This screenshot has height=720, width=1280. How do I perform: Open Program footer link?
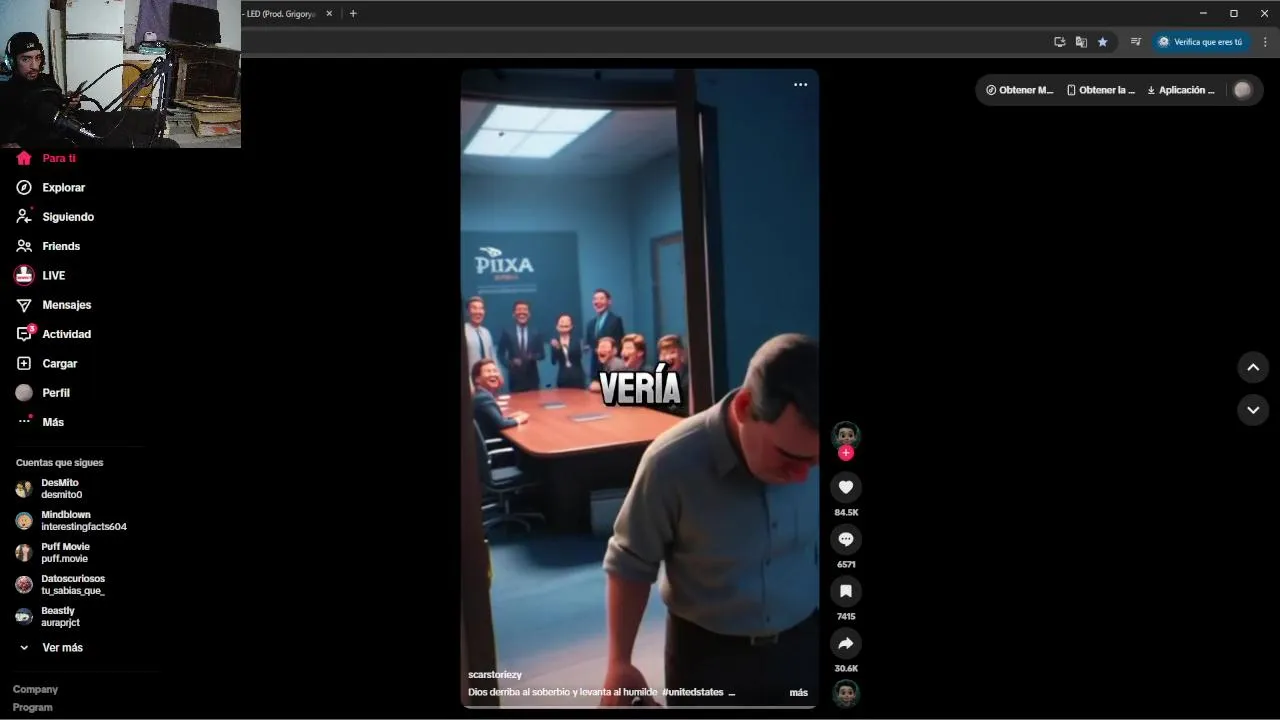(x=33, y=708)
